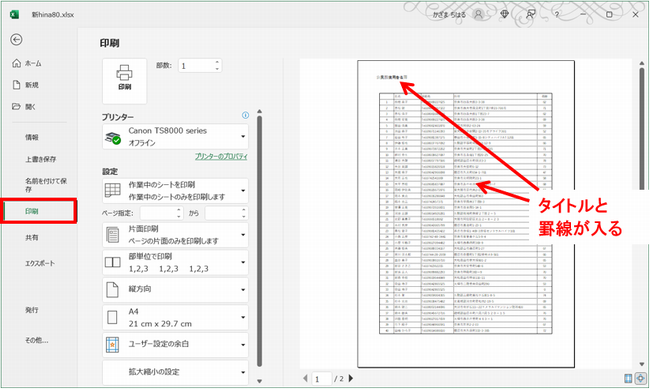Image resolution: width=650 pixels, height=389 pixels.
Task: Click the file name 新hina80.xlsx
Action: [53, 15]
